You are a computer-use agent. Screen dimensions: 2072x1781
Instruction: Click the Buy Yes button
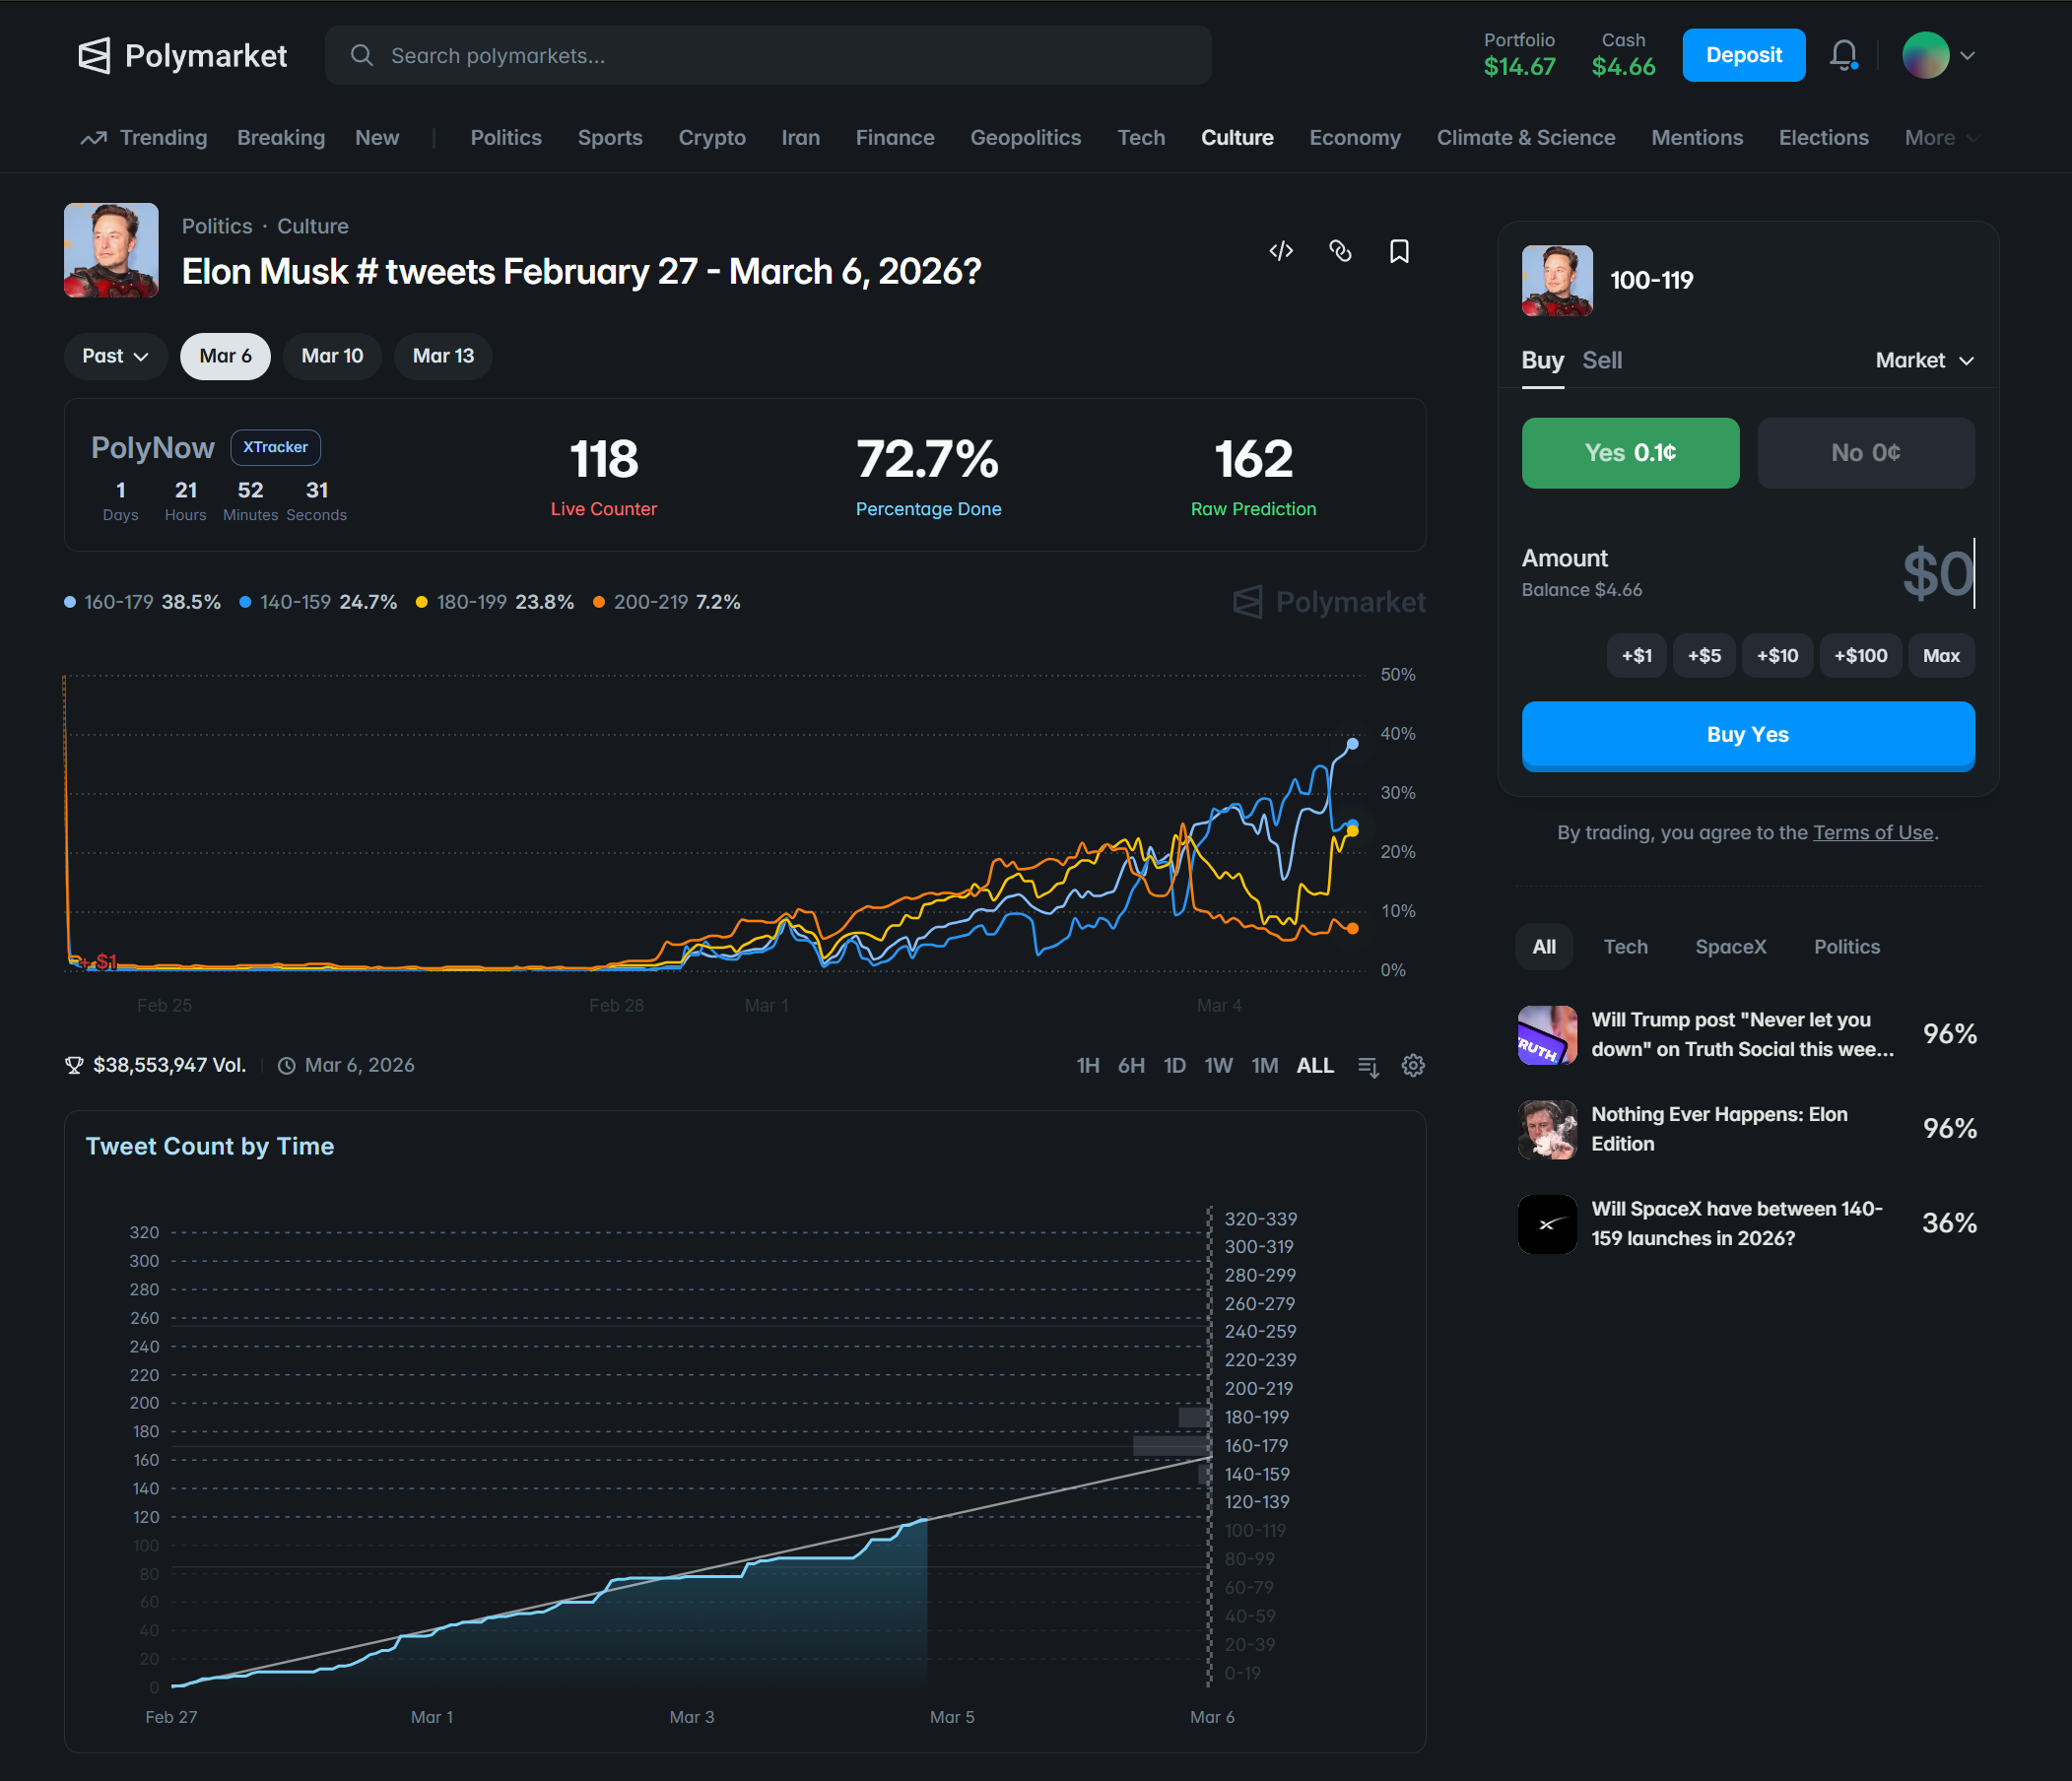click(x=1746, y=734)
